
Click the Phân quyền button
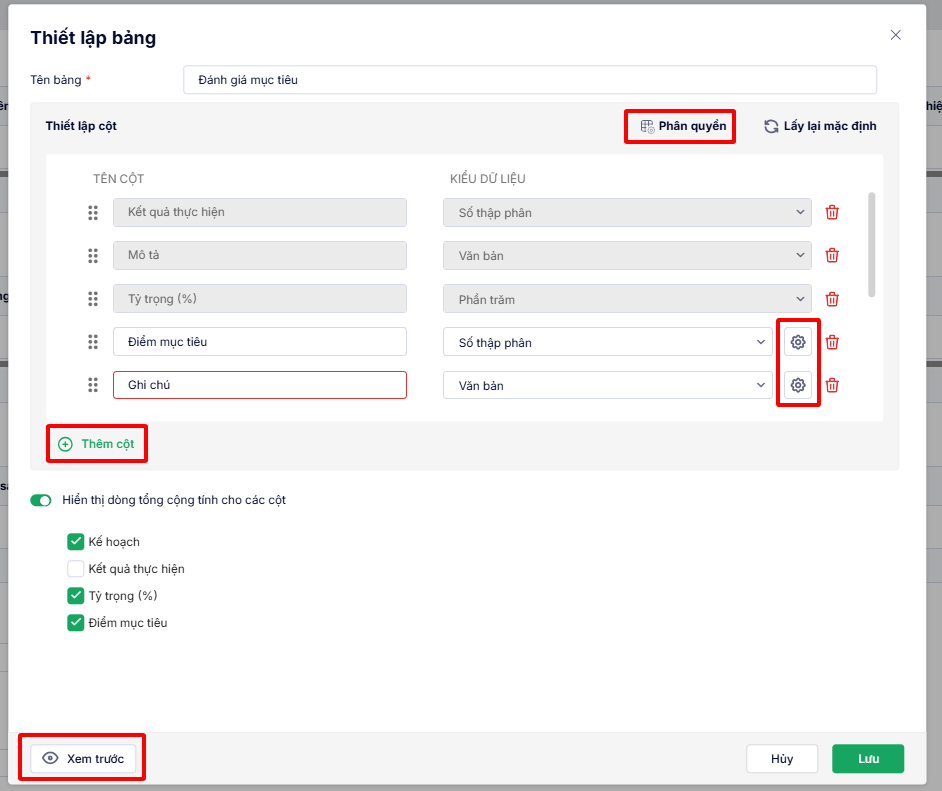[x=683, y=127]
